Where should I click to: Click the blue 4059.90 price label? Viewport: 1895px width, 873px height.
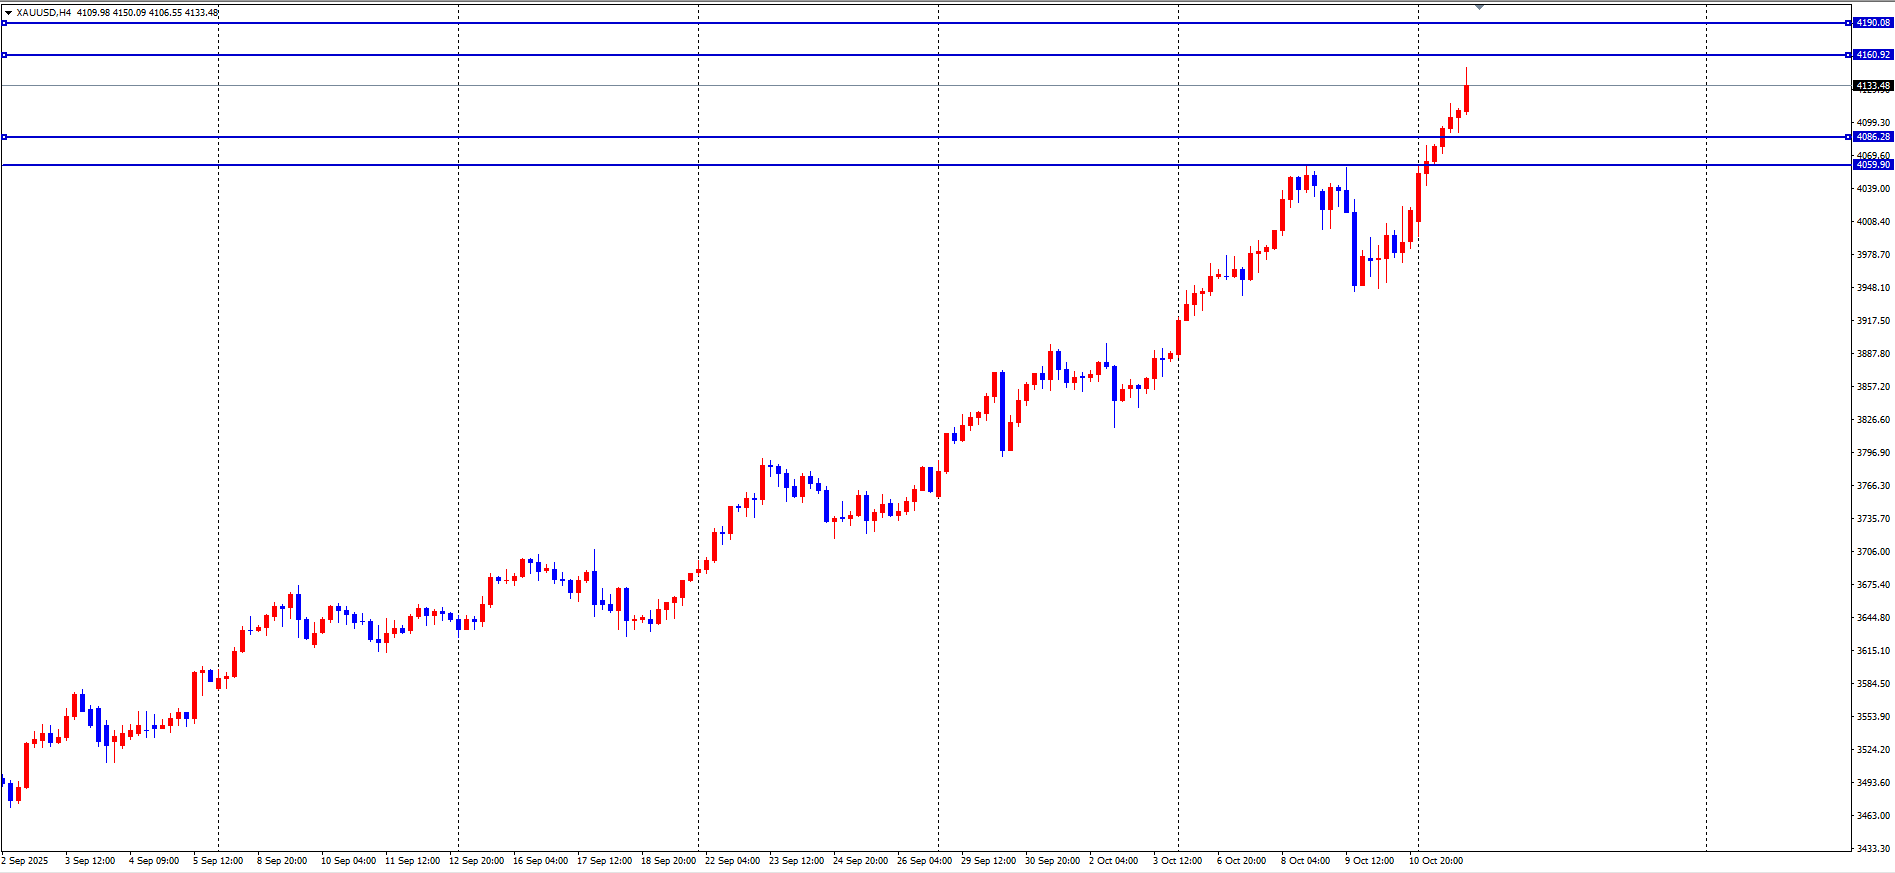point(1872,165)
